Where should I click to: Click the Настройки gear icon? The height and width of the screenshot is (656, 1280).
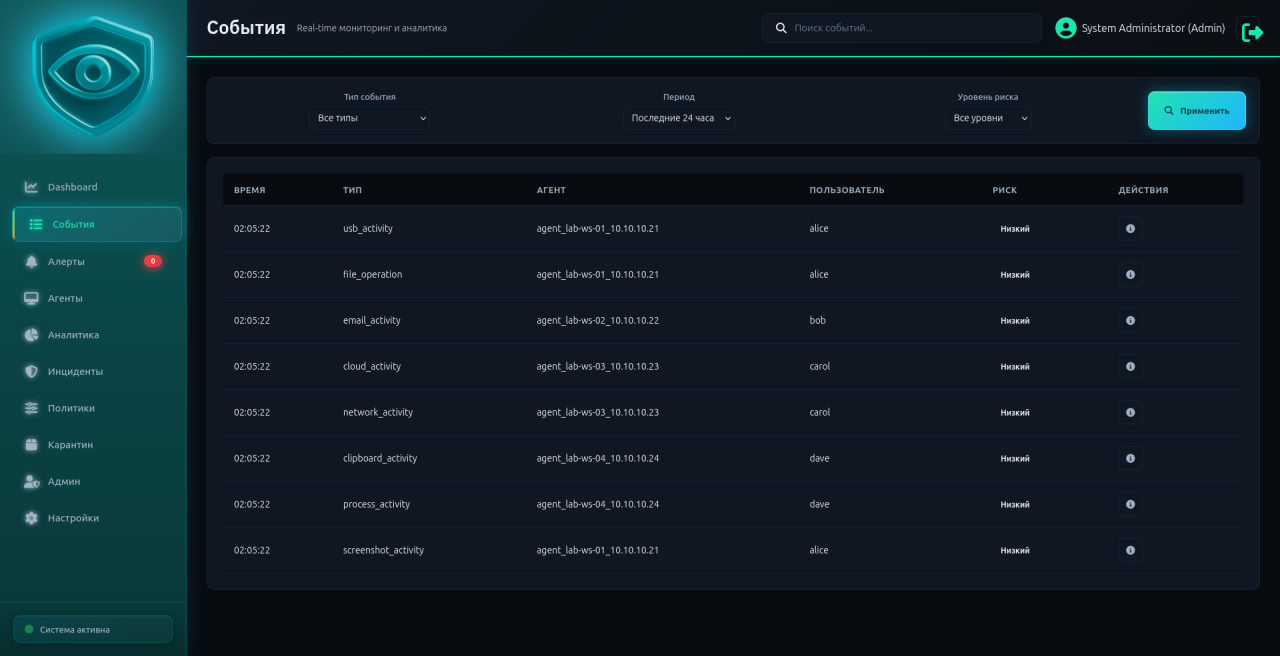(31, 518)
